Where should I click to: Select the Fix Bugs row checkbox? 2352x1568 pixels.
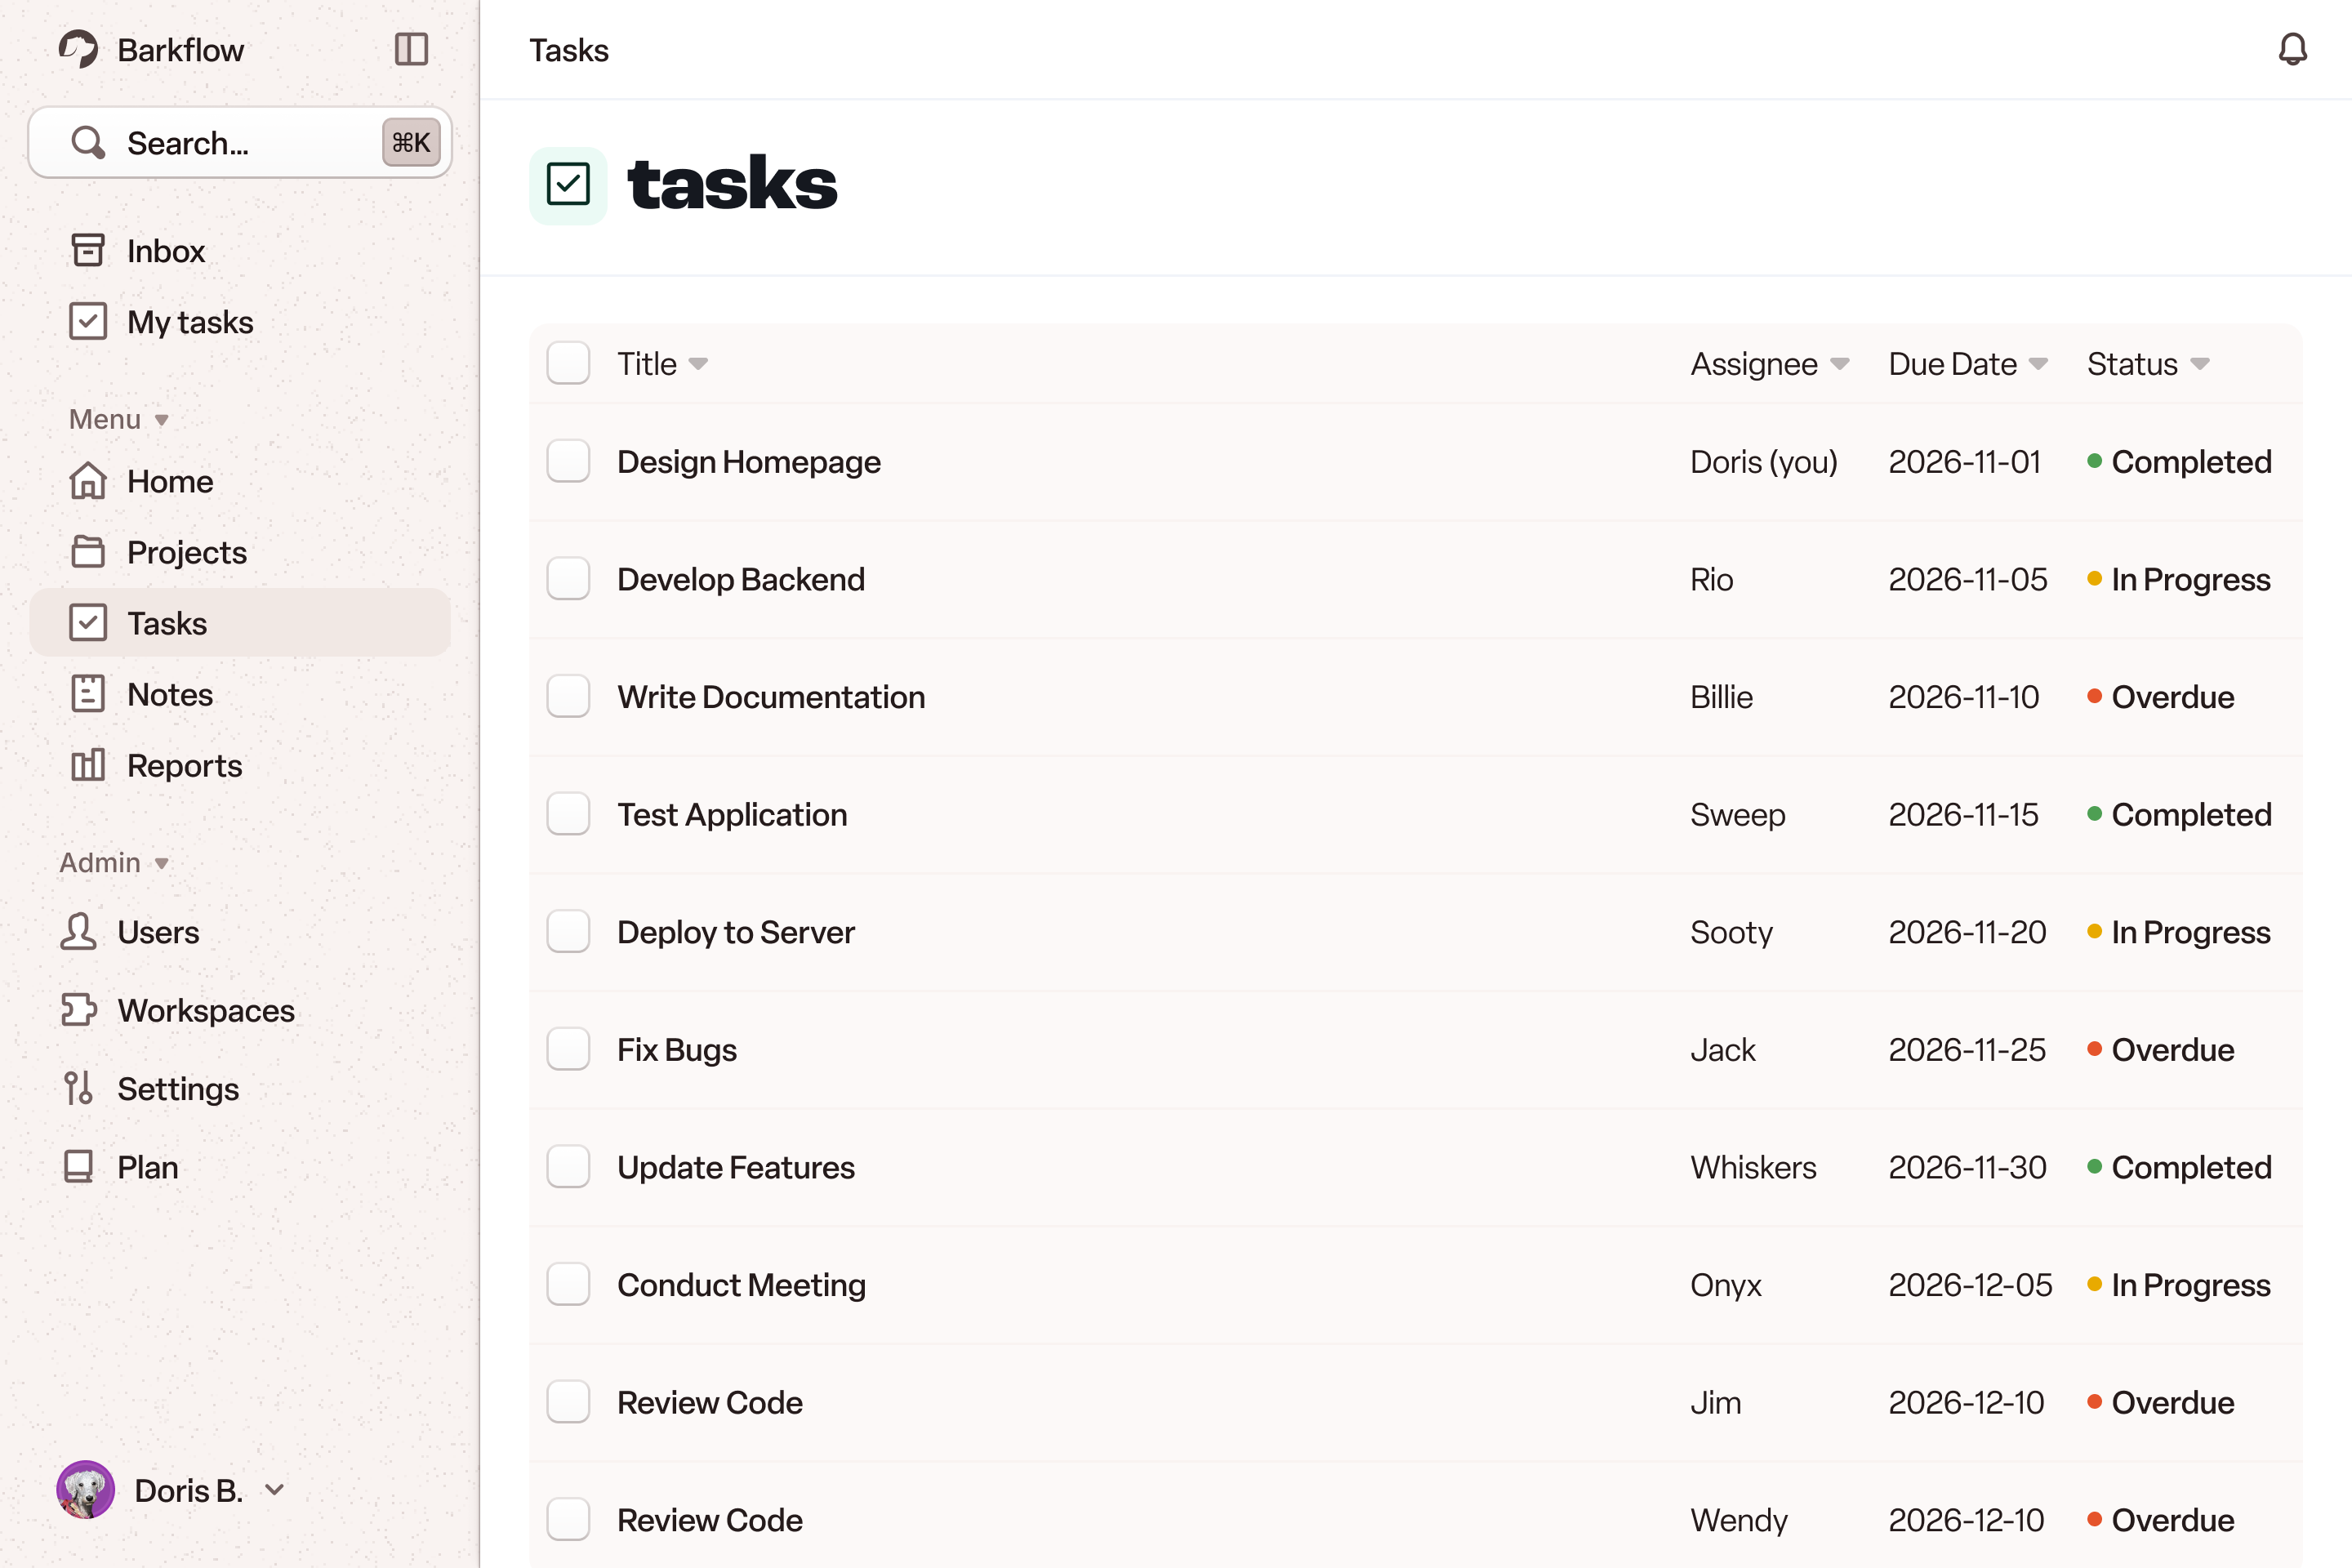(568, 1049)
